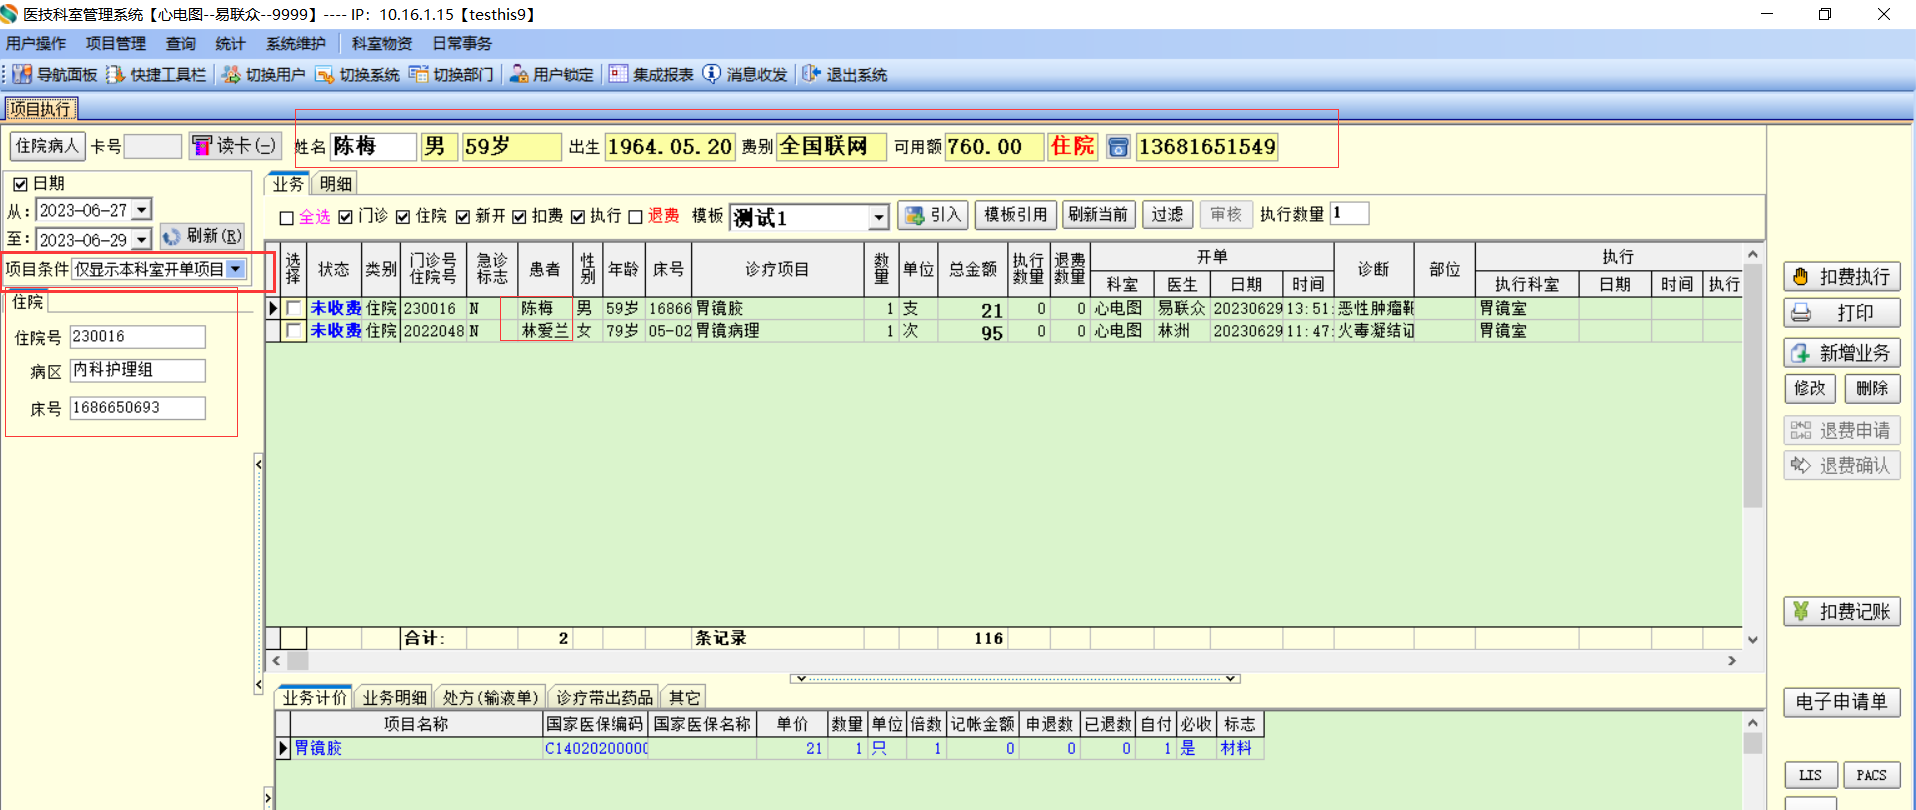Click the main table horizontal scrollbar
Viewport: 1916px width, 810px height.
1004,661
